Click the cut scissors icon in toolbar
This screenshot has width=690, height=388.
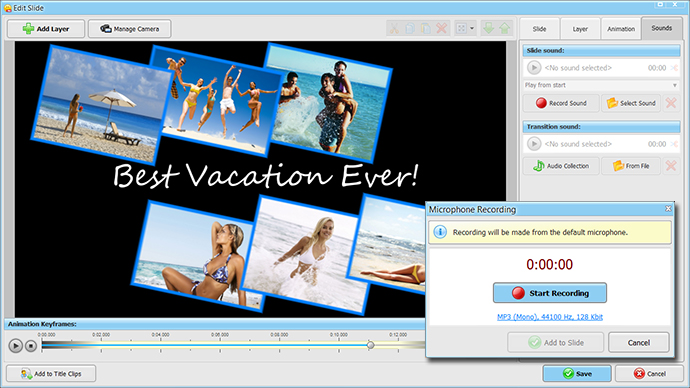click(x=394, y=29)
